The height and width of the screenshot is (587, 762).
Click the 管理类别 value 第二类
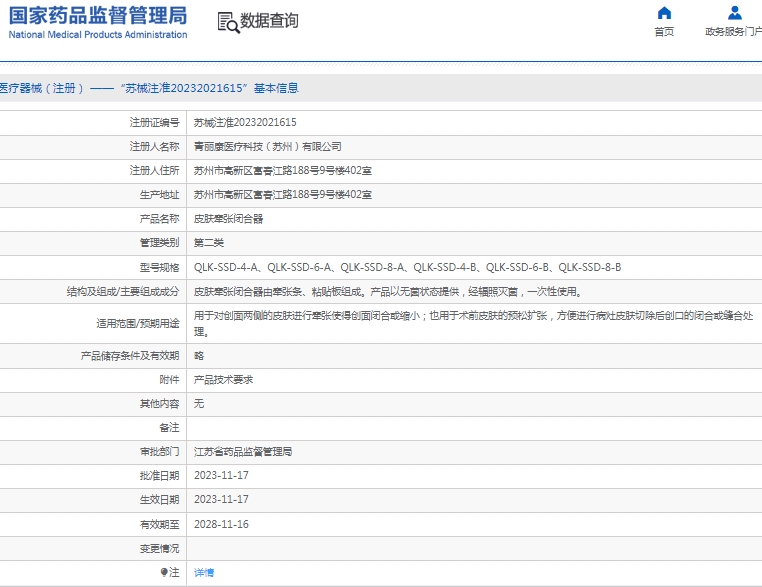(208, 242)
